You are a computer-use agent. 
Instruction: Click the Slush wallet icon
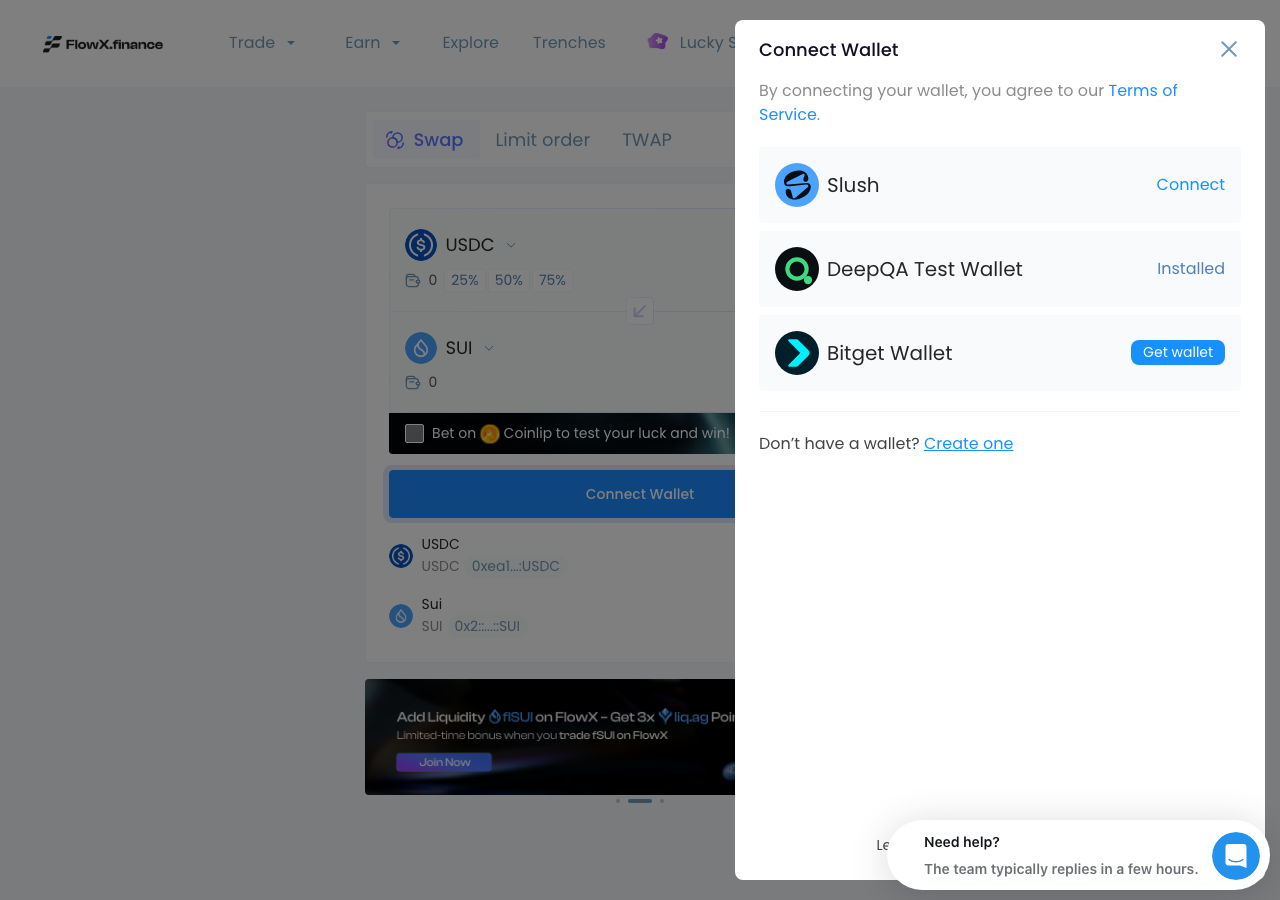[x=797, y=185]
